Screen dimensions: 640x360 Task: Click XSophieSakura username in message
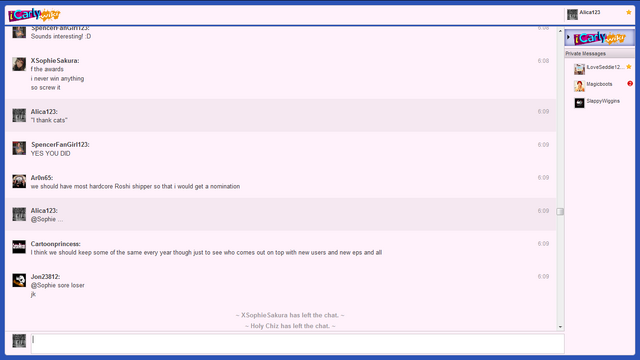tap(55, 60)
